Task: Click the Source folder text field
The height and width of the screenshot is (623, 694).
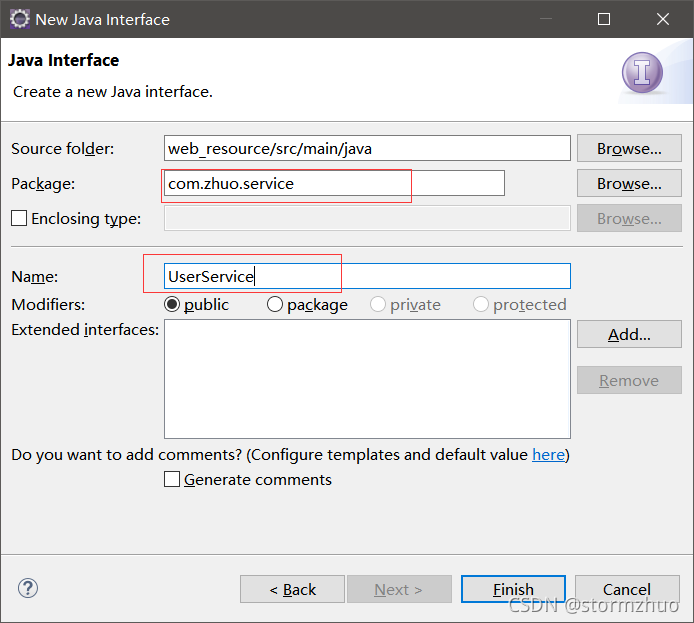Action: [x=367, y=148]
